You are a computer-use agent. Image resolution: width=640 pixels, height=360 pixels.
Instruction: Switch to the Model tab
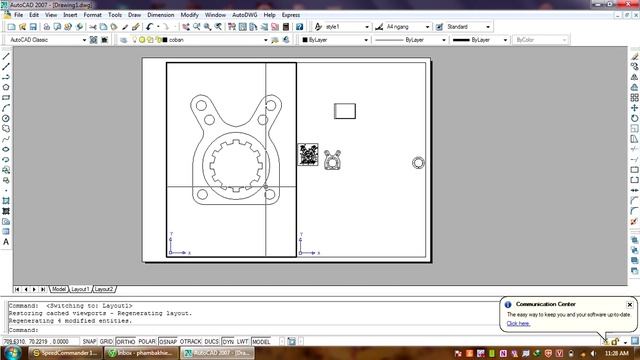click(x=58, y=289)
